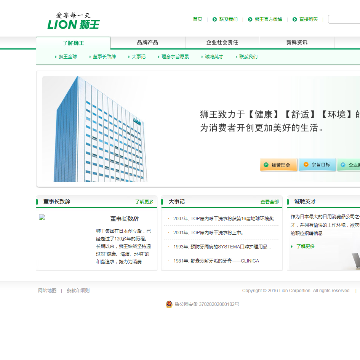Click the green arrow icon before the official store link

click(250, 19)
